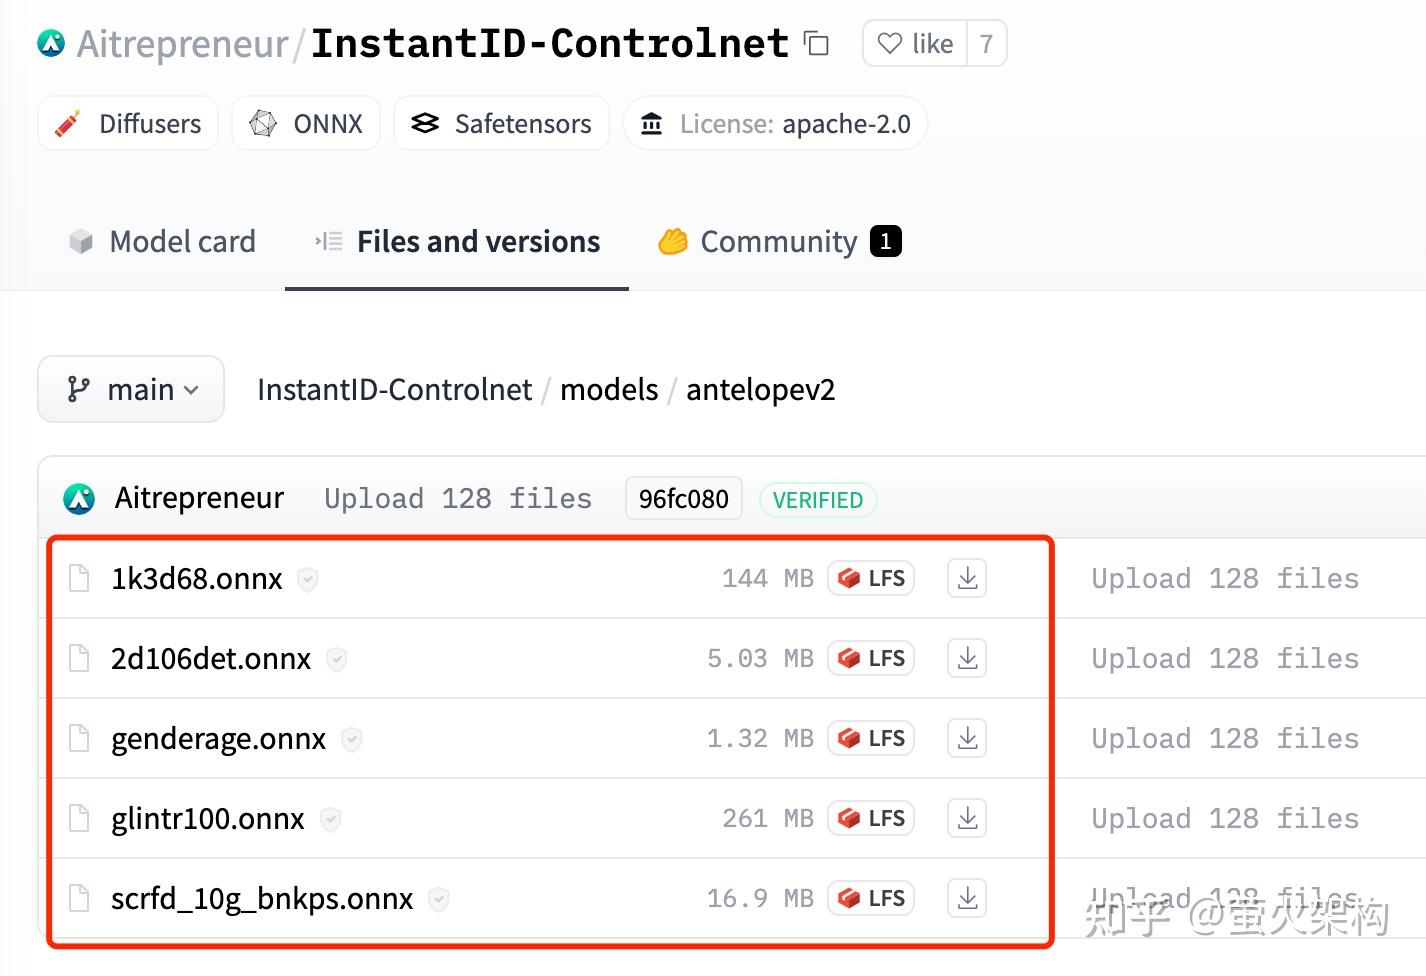Click the Safetensors tag
The width and height of the screenshot is (1426, 976).
tap(502, 124)
